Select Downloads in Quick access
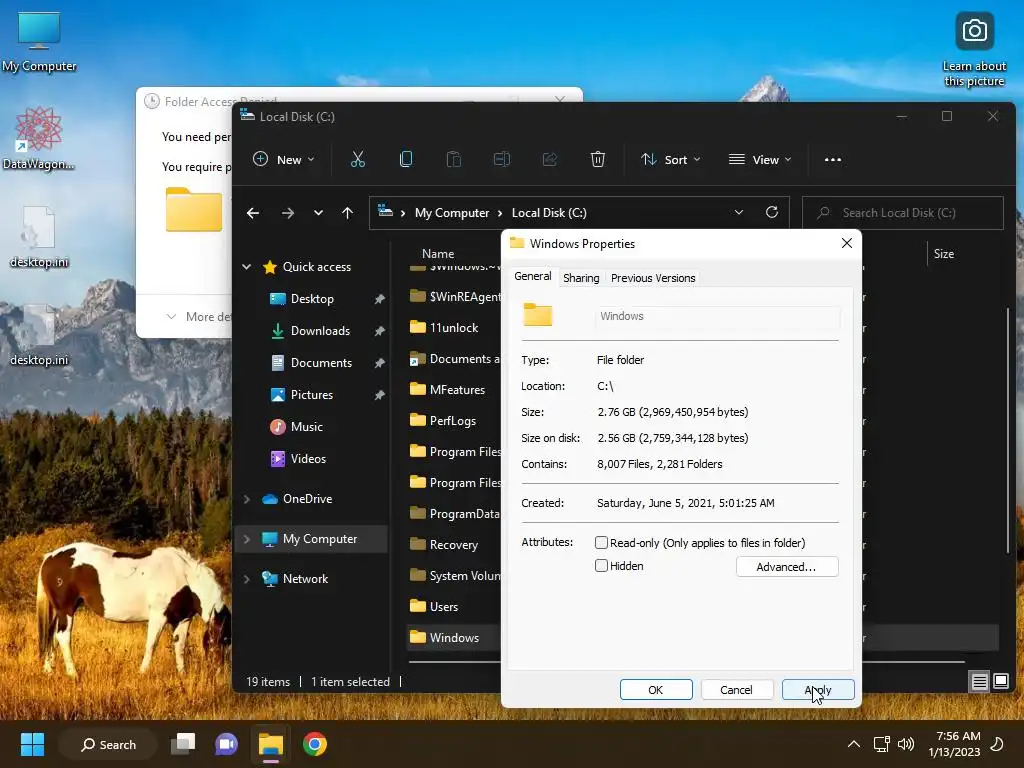 [x=319, y=331]
